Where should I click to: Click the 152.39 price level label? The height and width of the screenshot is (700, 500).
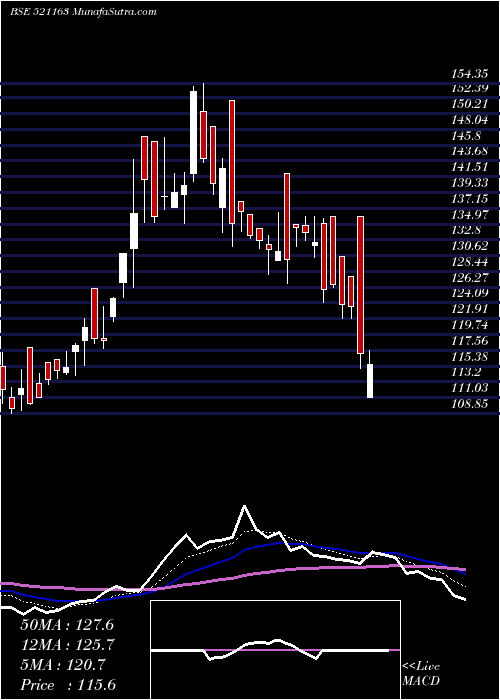[468, 88]
